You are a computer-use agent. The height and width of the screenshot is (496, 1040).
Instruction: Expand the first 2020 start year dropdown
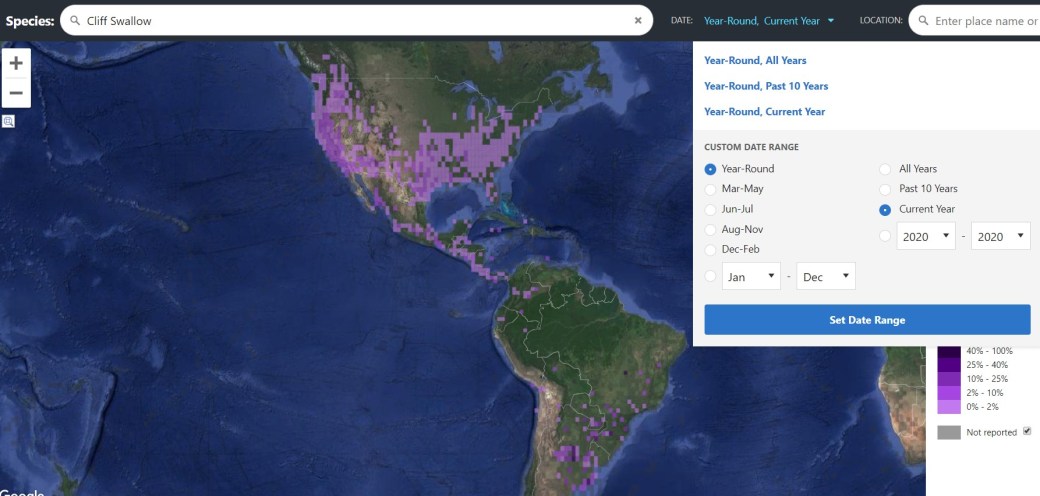pyautogui.click(x=925, y=237)
